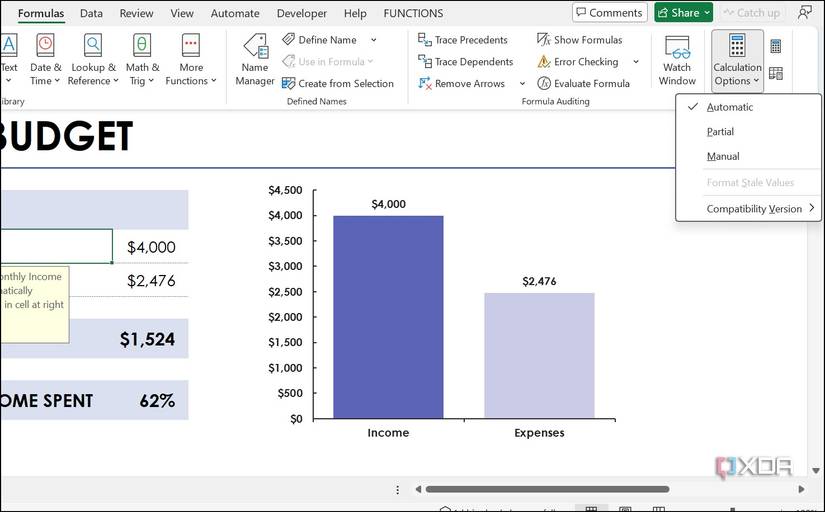Select the light purple Expenses bar
Viewport: 825px width, 512px height.
(539, 356)
